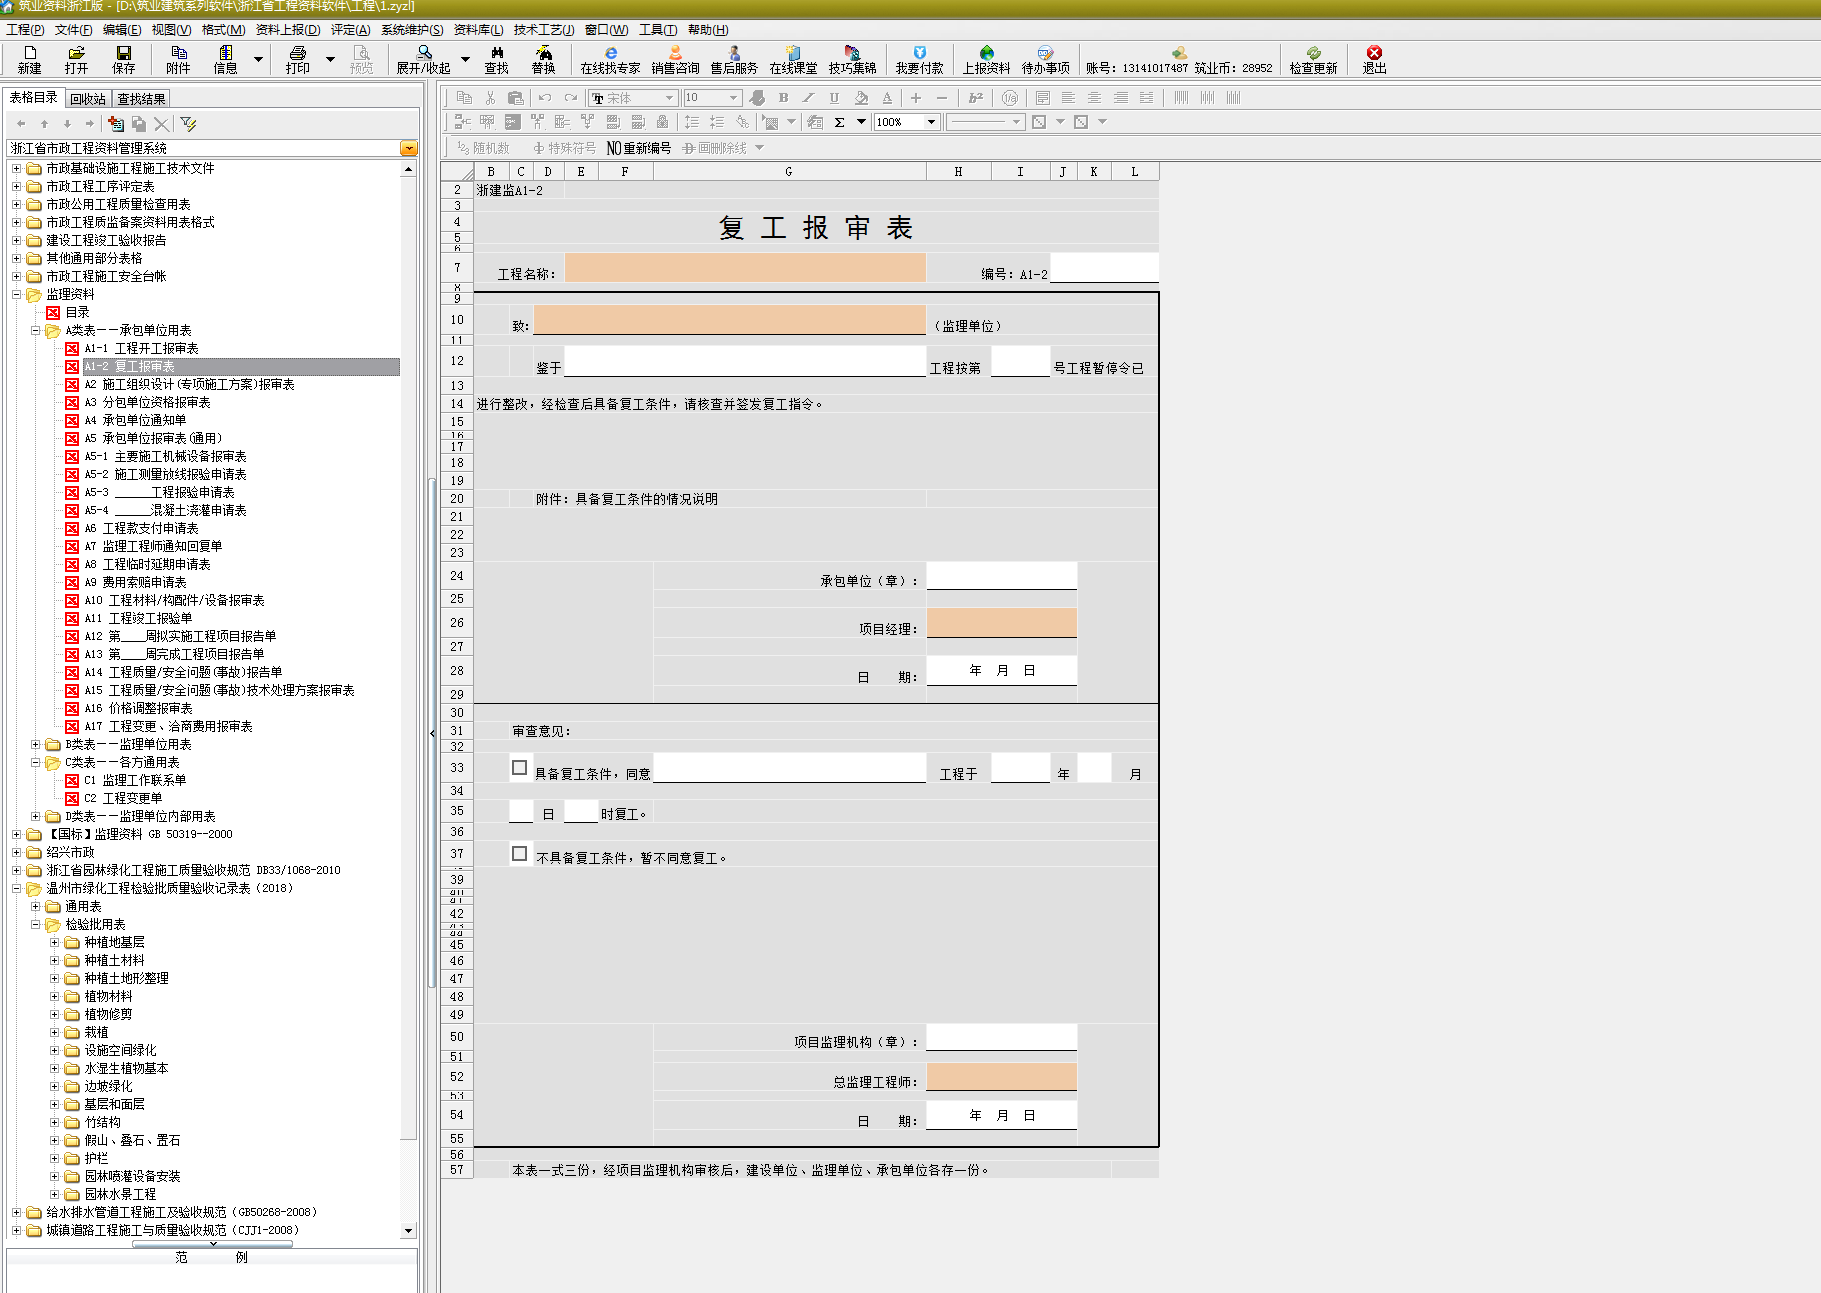
Task: Click the 画删除线 strikethrough button
Action: [715, 148]
